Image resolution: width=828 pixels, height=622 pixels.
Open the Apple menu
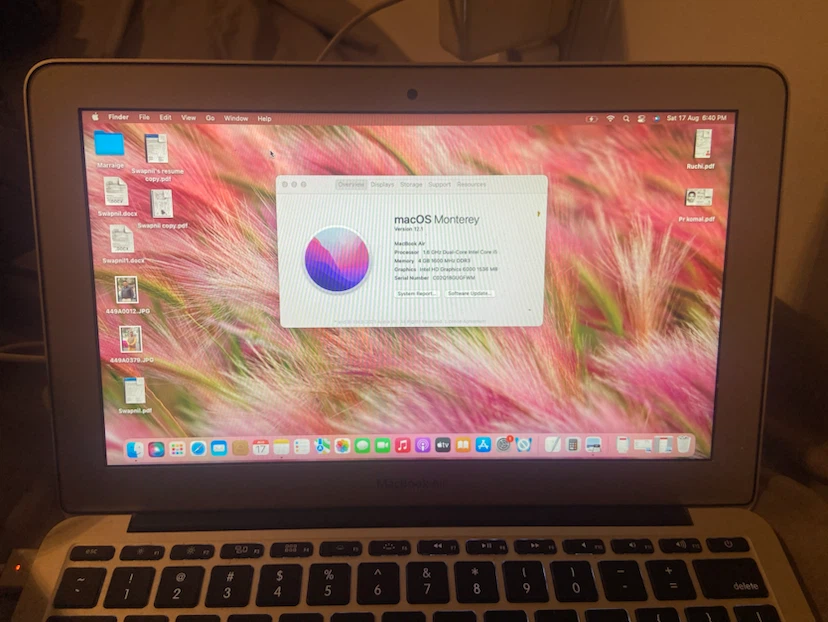coord(95,117)
